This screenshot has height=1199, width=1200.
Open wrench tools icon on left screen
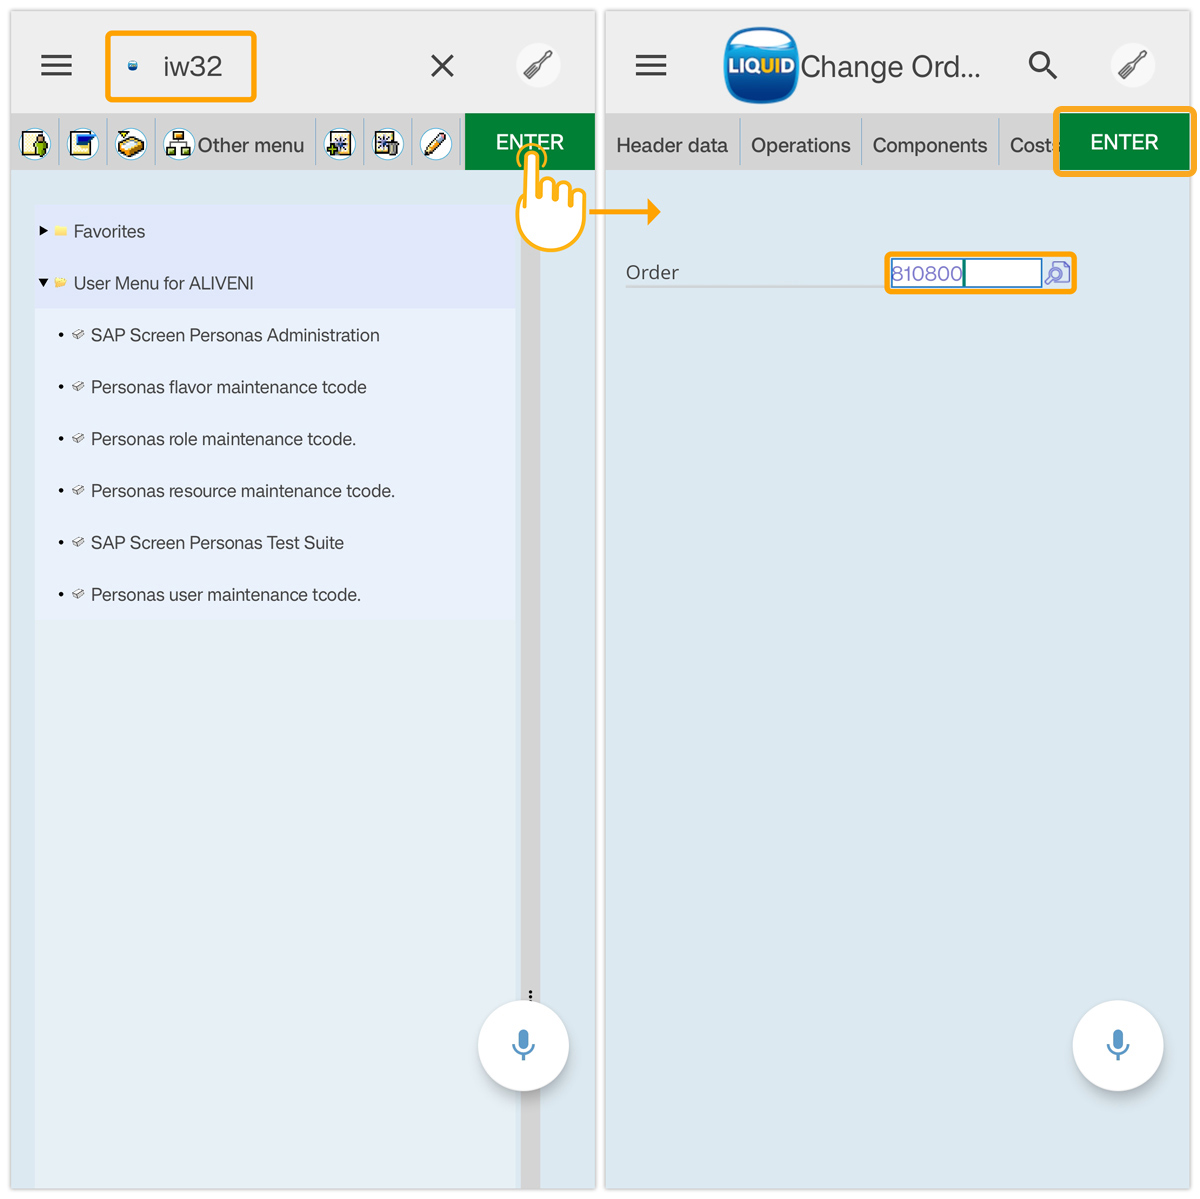(538, 66)
